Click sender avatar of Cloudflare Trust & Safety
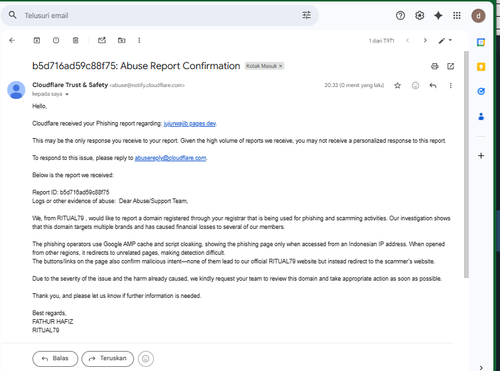 [16, 90]
